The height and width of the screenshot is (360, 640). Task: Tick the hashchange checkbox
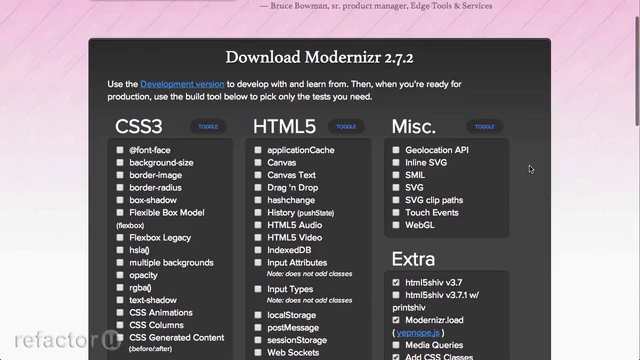[x=258, y=200]
